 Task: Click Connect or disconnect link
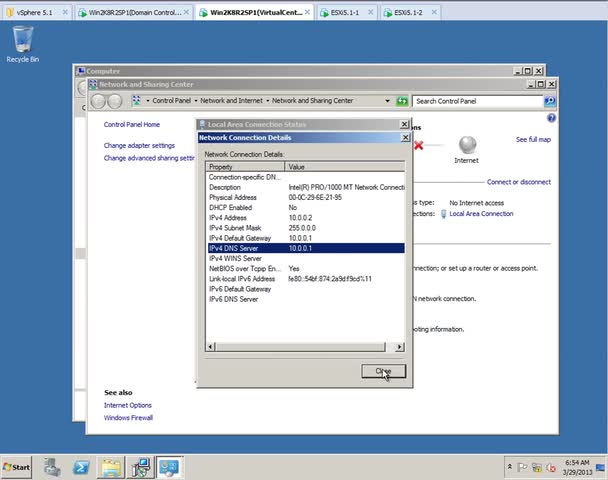(x=519, y=182)
